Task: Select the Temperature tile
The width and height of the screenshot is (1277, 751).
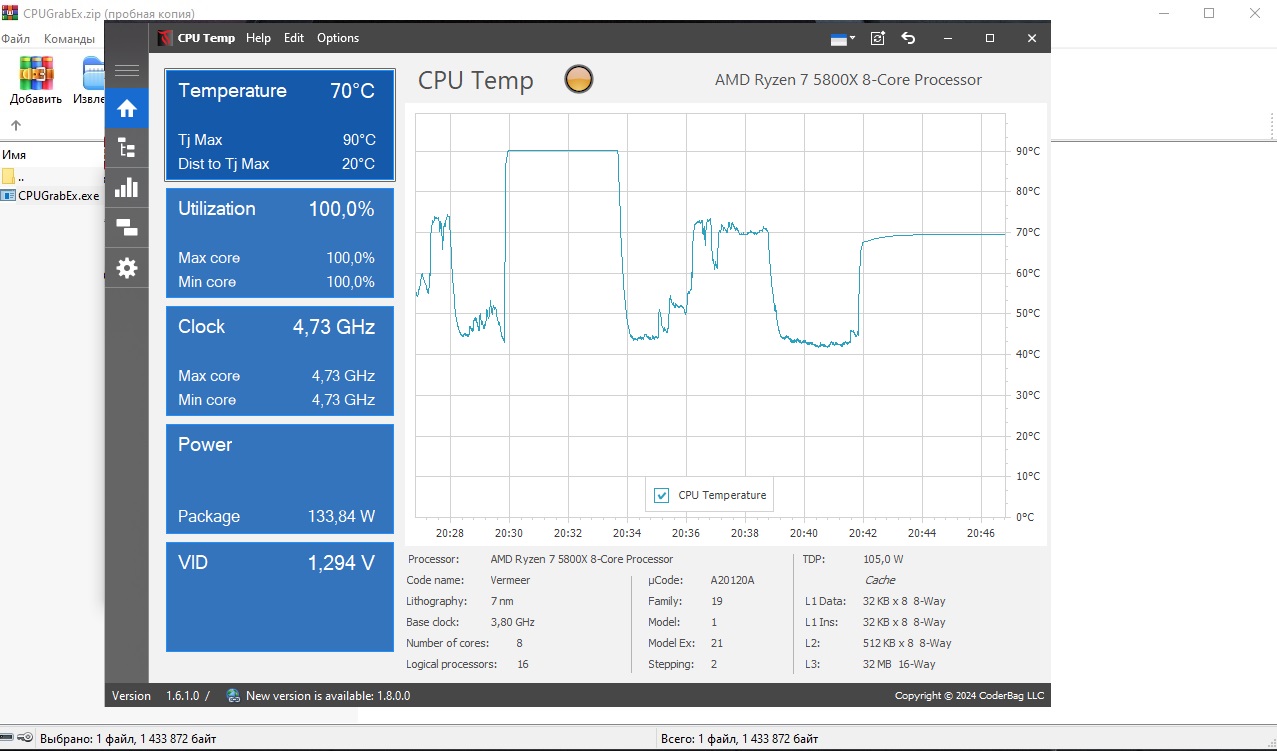Action: click(x=280, y=125)
